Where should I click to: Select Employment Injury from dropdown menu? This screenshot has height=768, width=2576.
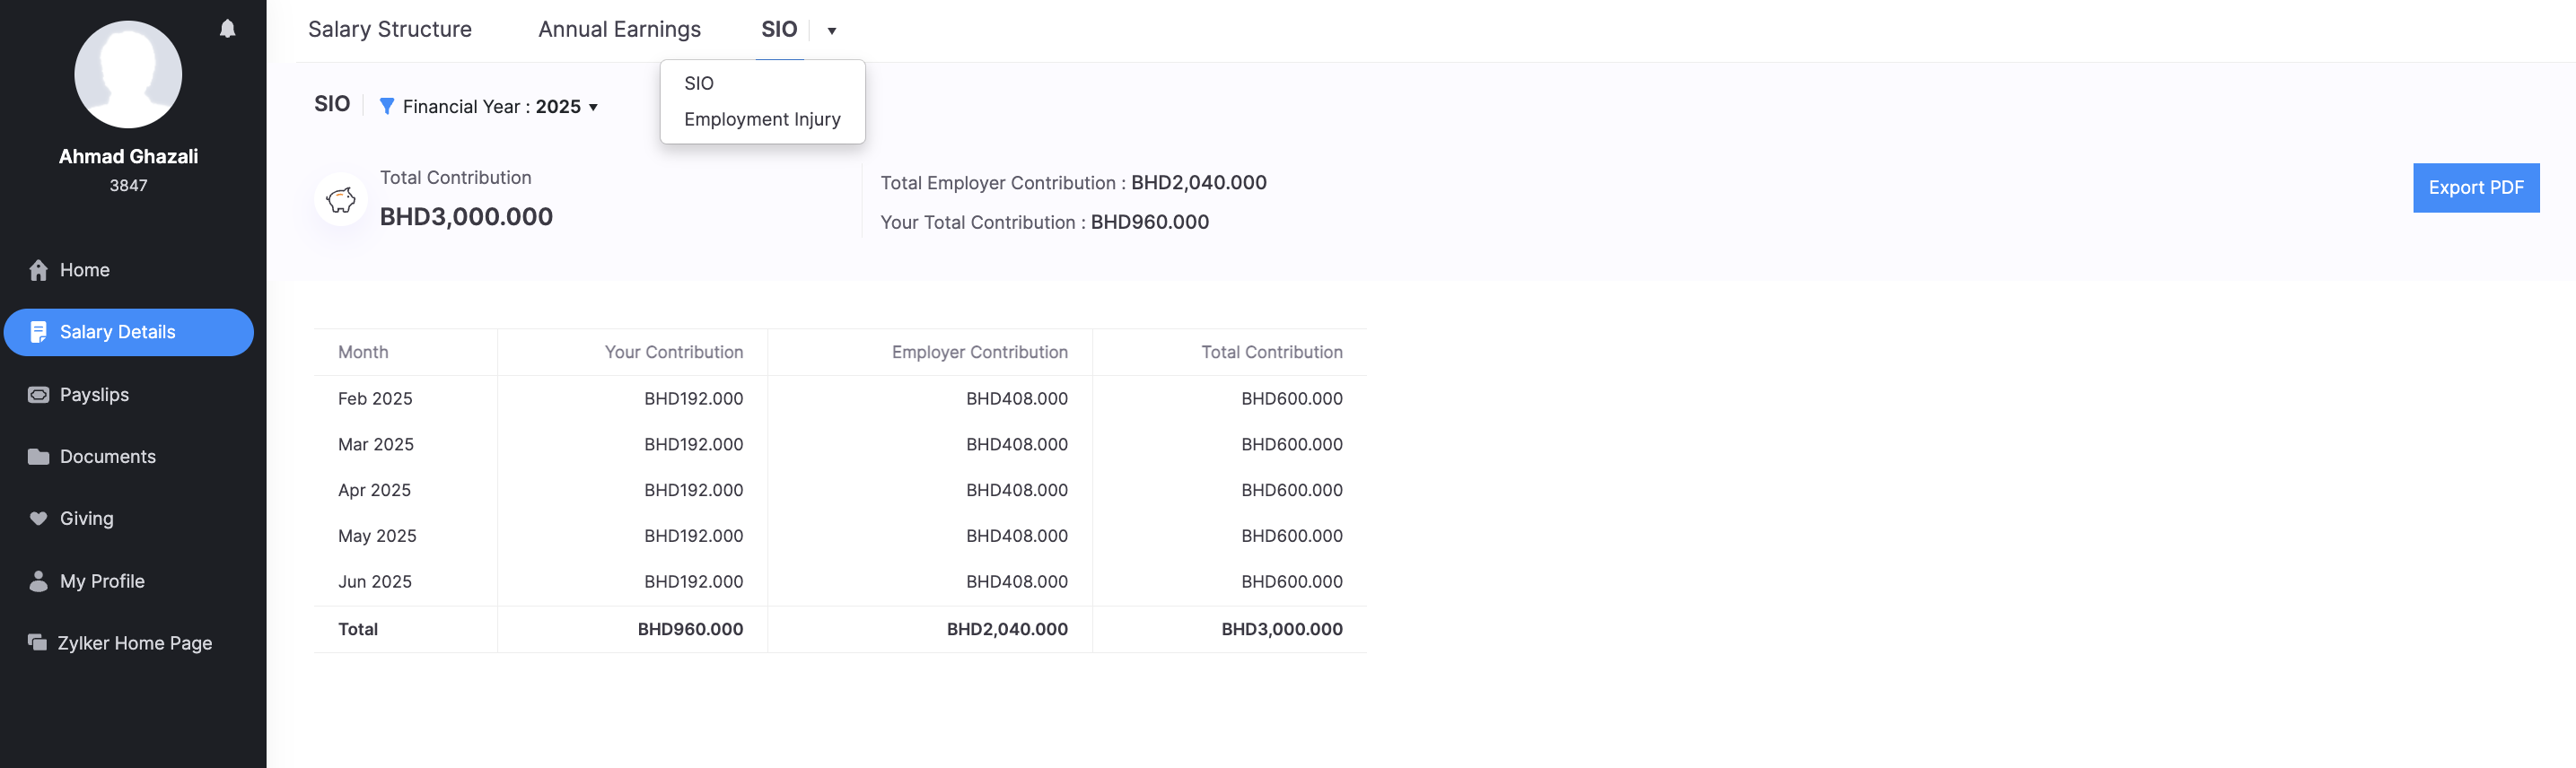click(x=762, y=119)
